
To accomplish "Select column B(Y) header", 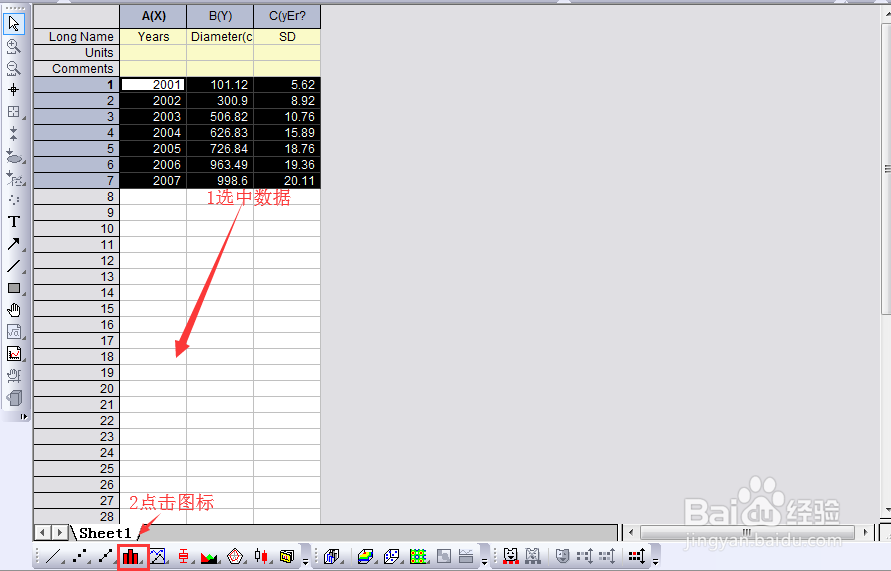I will click(220, 16).
